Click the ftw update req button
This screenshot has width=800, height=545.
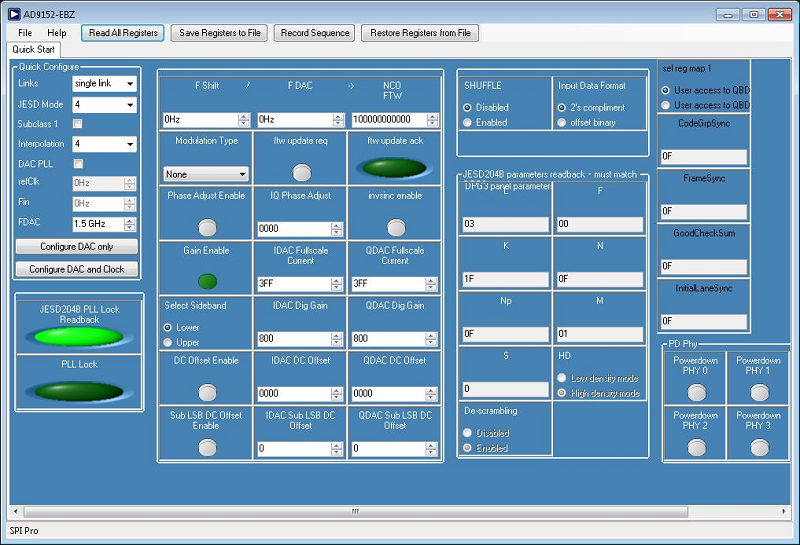pyautogui.click(x=301, y=172)
